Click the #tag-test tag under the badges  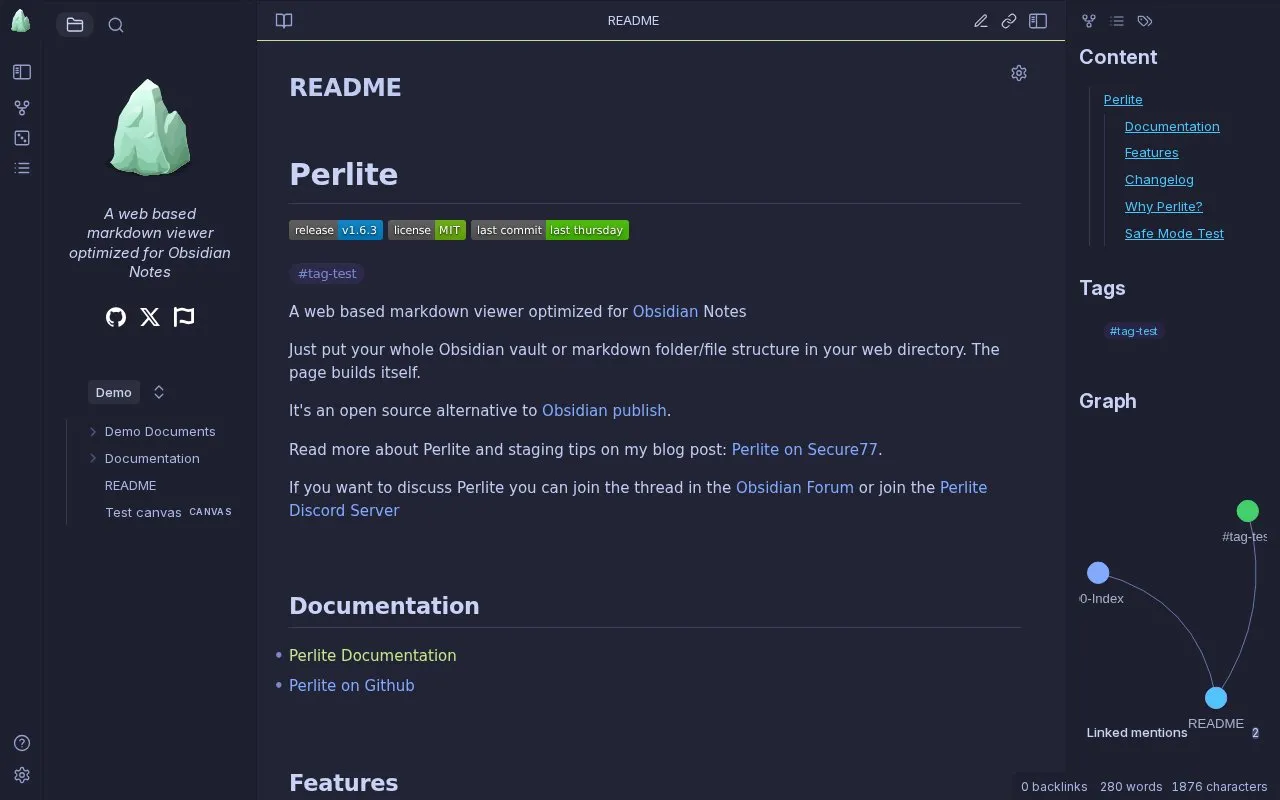327,274
